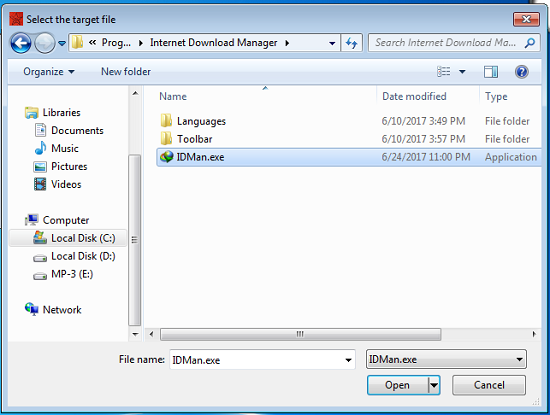Click the MP-3 (E:) drive icon
The image size is (550, 415).
click(x=40, y=276)
